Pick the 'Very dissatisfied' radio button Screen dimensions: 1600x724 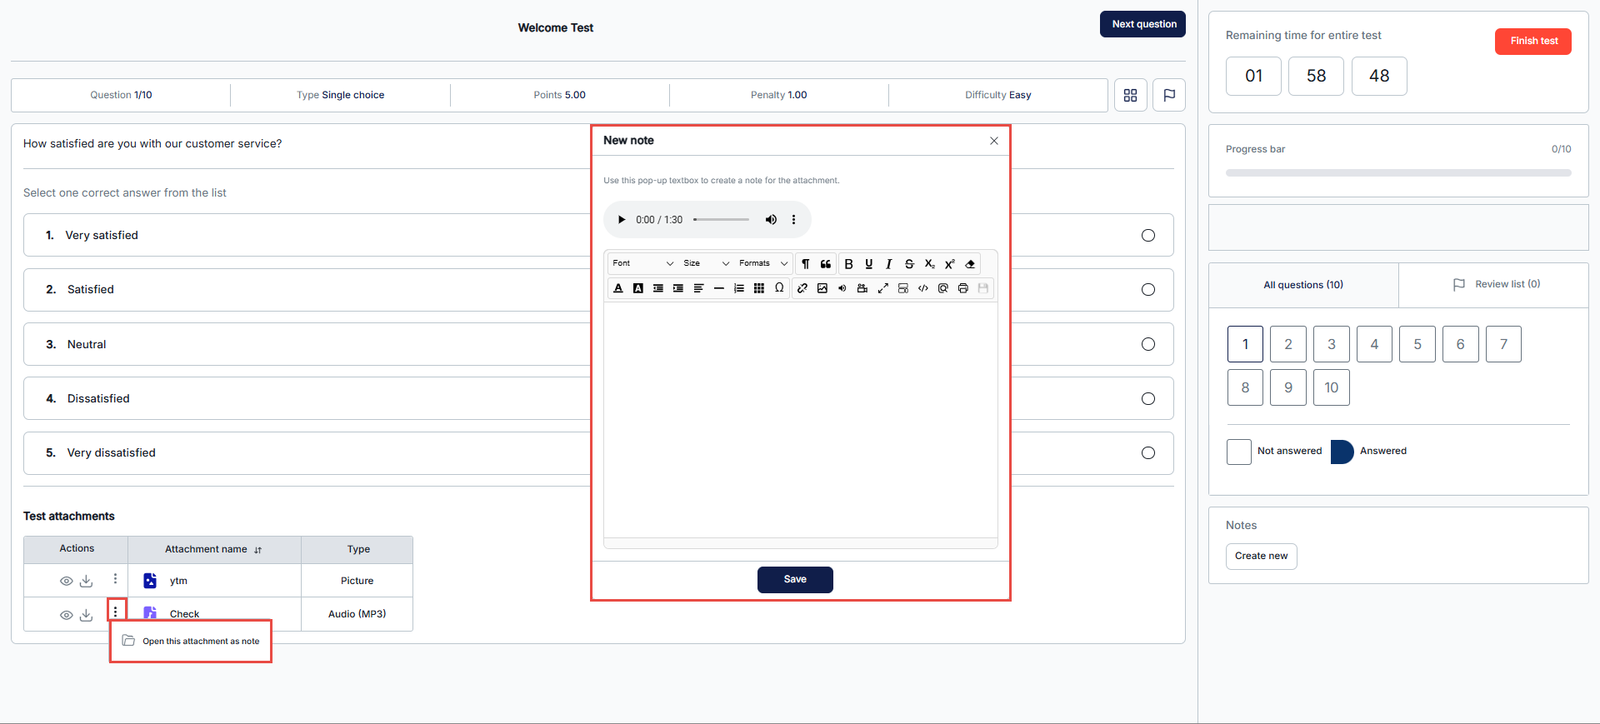pos(1148,453)
